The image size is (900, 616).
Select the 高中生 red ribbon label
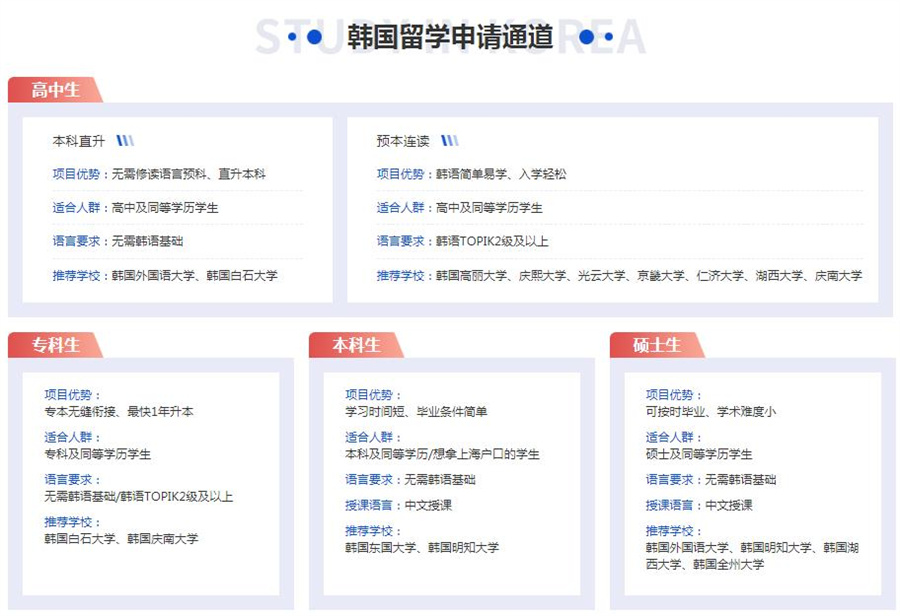(x=55, y=90)
